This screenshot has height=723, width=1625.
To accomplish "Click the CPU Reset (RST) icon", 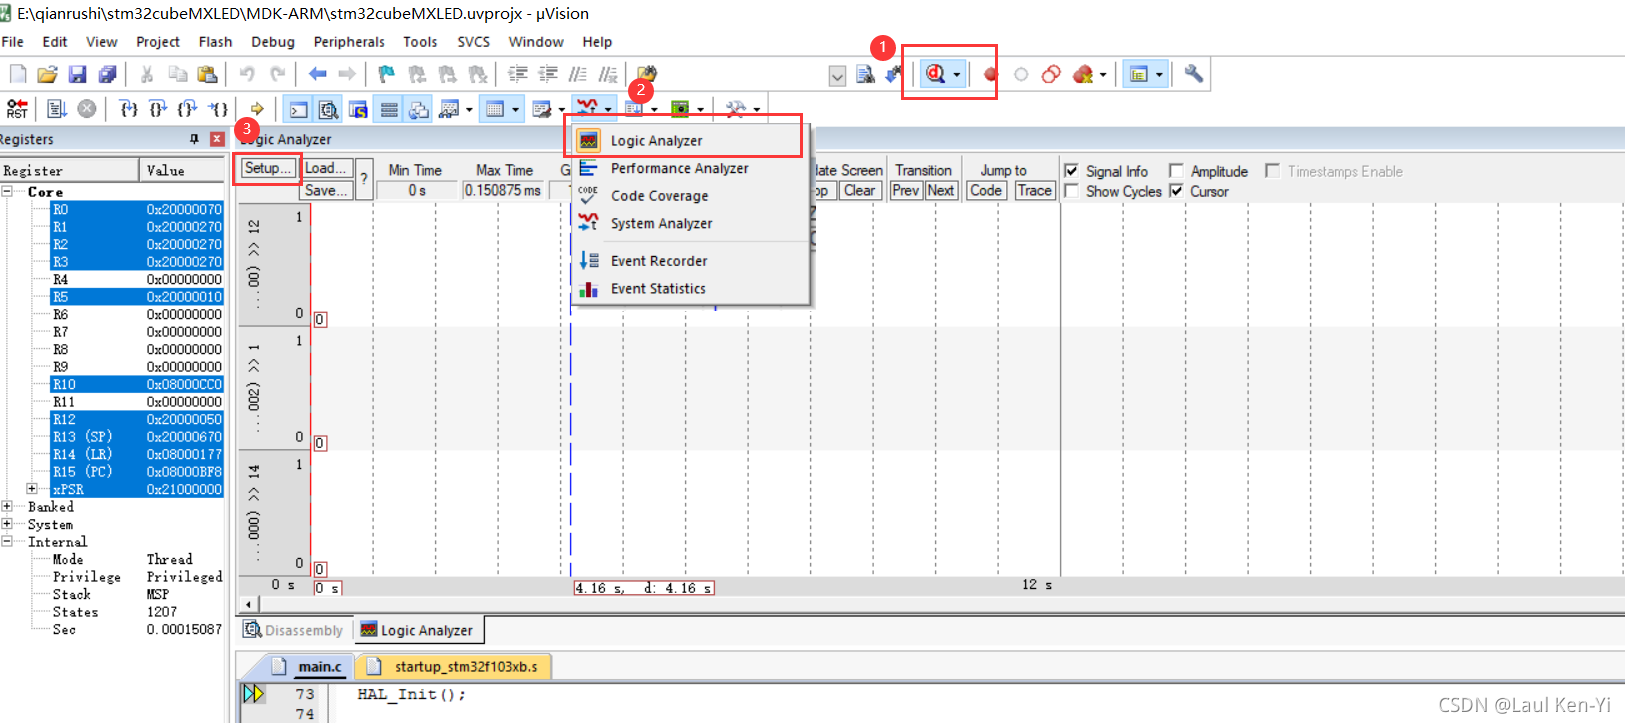I will pyautogui.click(x=18, y=109).
